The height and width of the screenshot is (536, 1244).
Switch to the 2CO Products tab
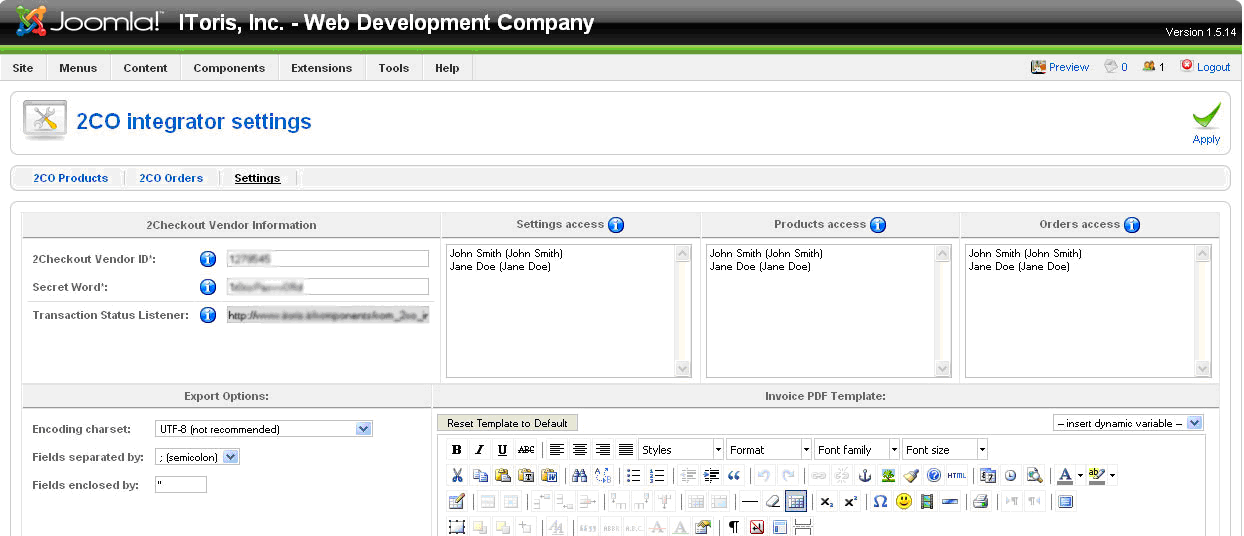pyautogui.click(x=71, y=178)
